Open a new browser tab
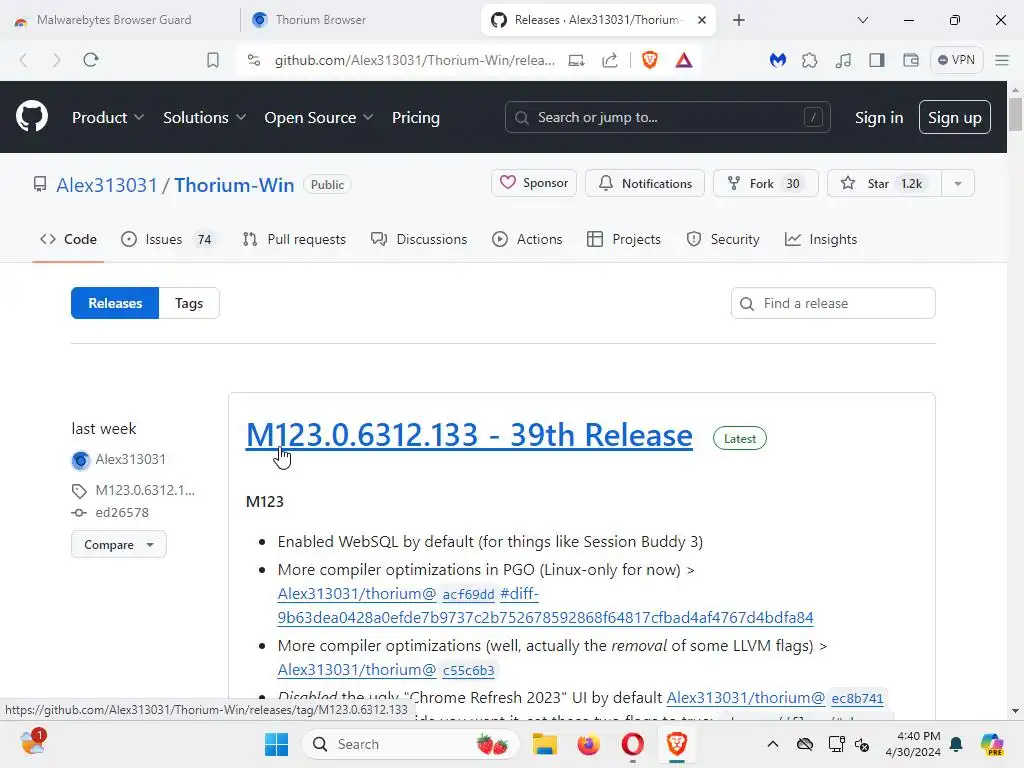Screen dimensions: 1024x768 tap(739, 20)
